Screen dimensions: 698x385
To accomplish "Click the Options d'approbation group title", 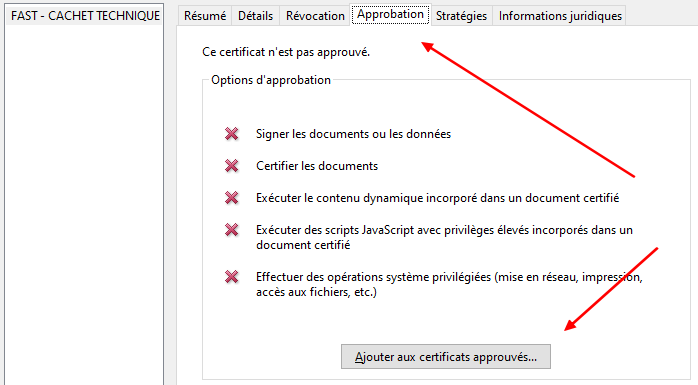I will 271,80.
